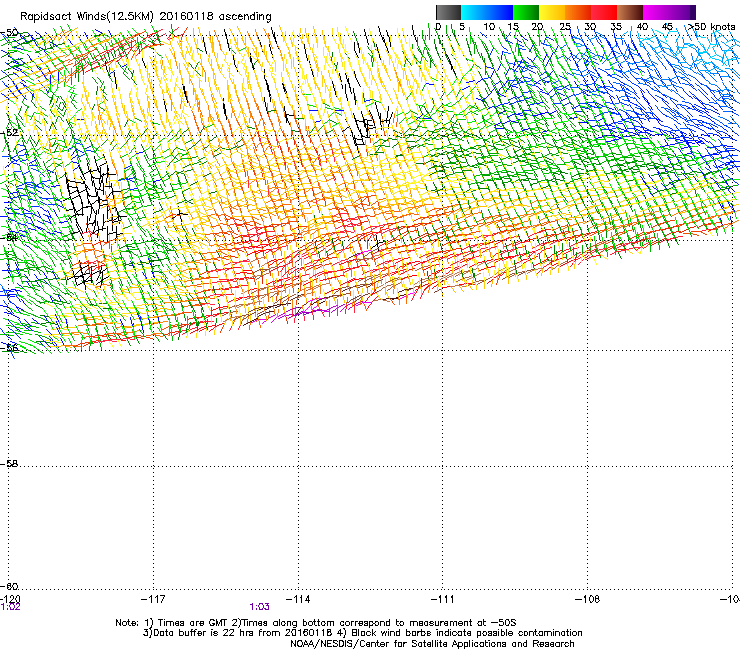Click the purple 1:02 time stamp
This screenshot has width=740, height=650.
(x=10, y=607)
